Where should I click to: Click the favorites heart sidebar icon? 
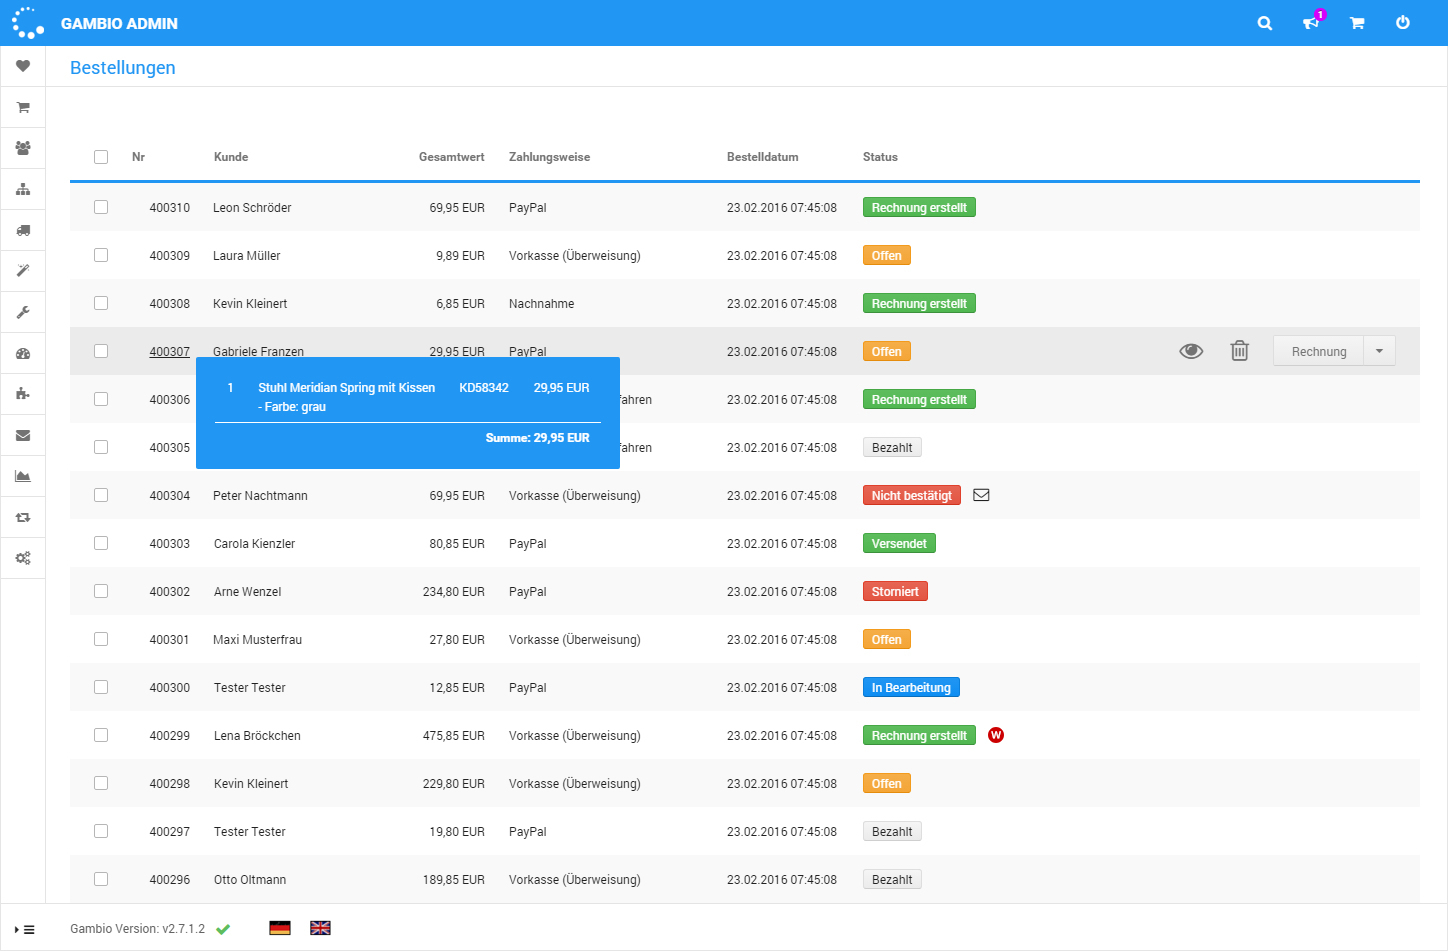(23, 66)
